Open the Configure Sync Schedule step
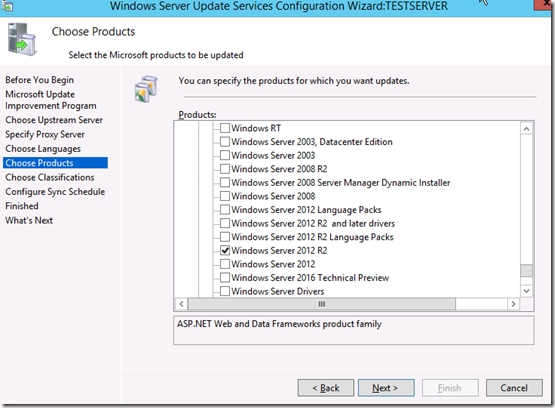Viewport: 555px width, 408px height. 55,192
